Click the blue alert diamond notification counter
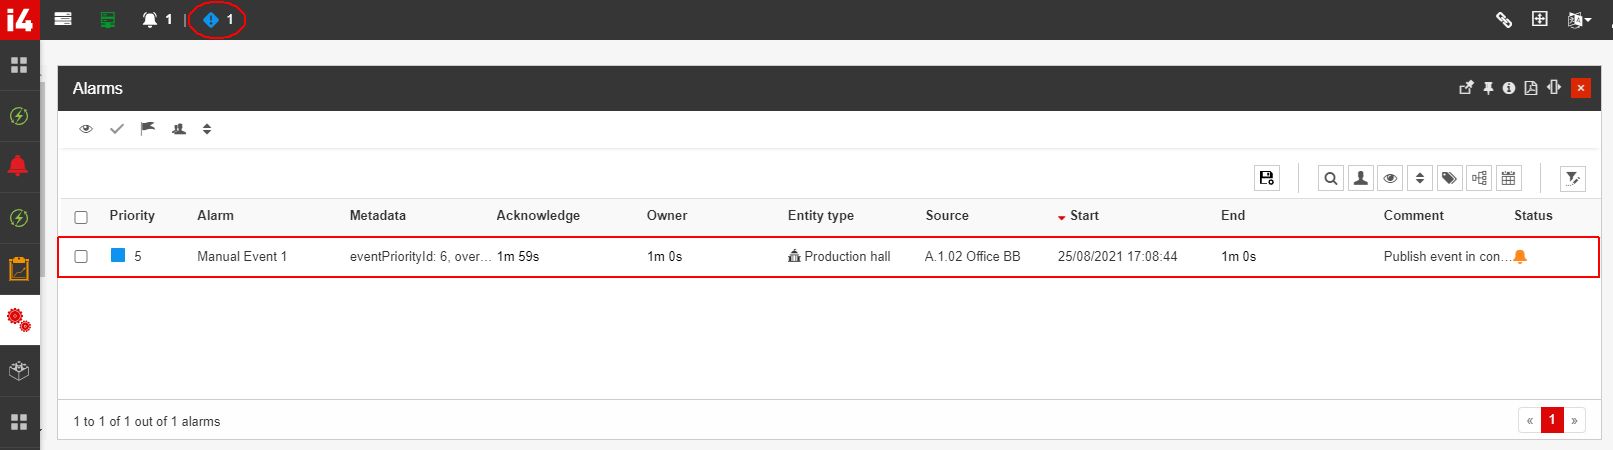Viewport: 1613px width, 450px height. click(x=216, y=19)
